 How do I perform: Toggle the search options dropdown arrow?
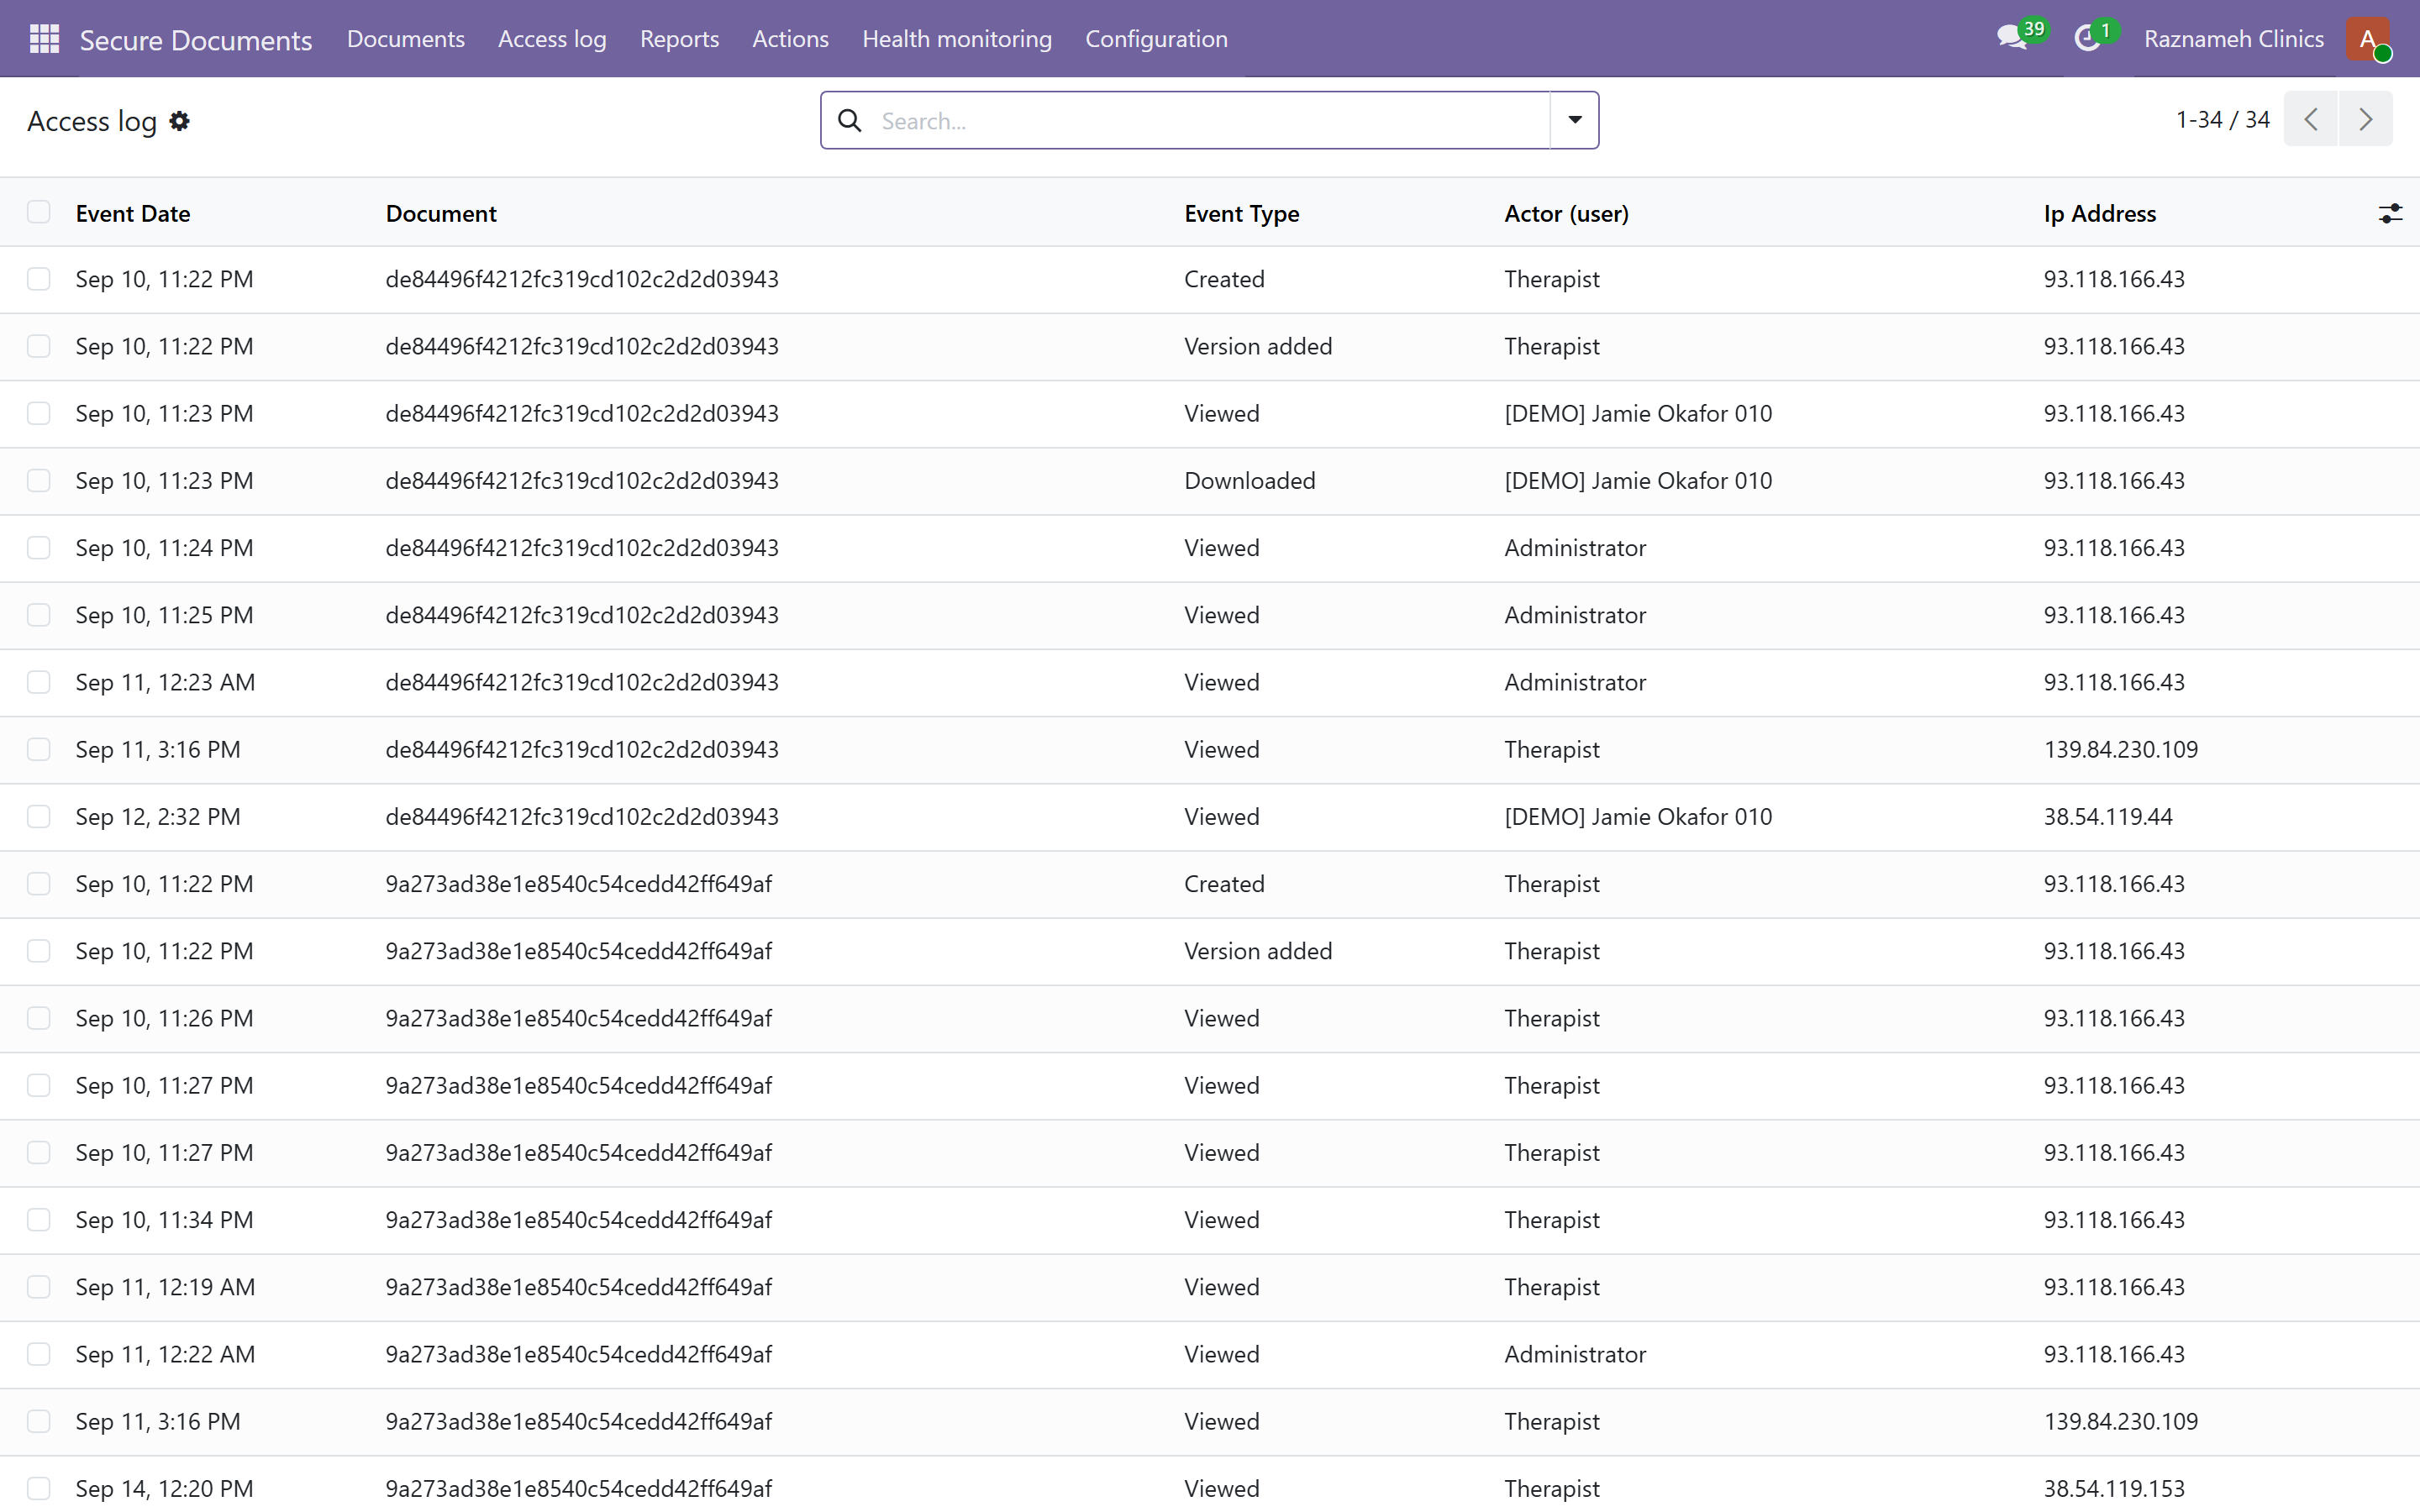click(x=1574, y=120)
